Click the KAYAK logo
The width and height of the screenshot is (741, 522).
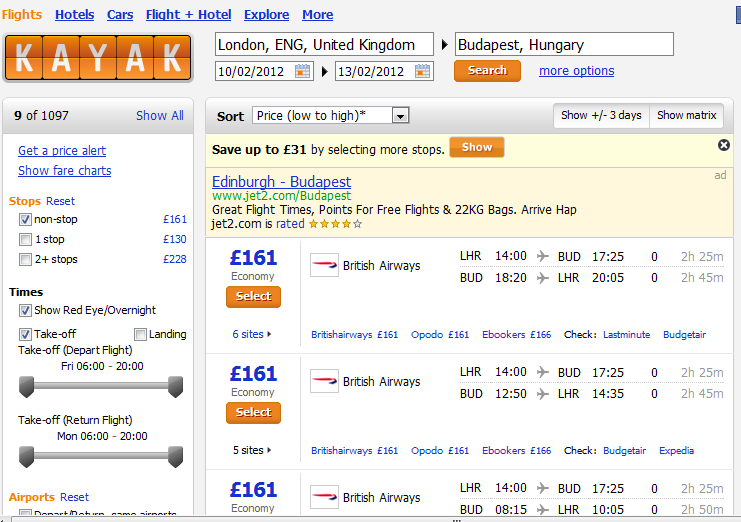click(98, 58)
